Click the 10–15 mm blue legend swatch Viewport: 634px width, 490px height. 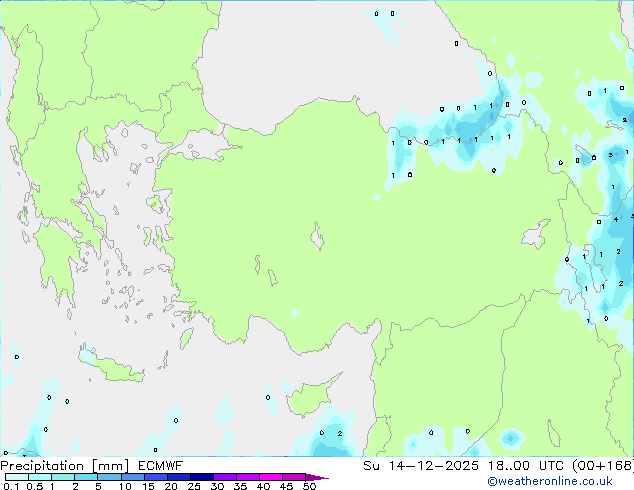click(132, 477)
